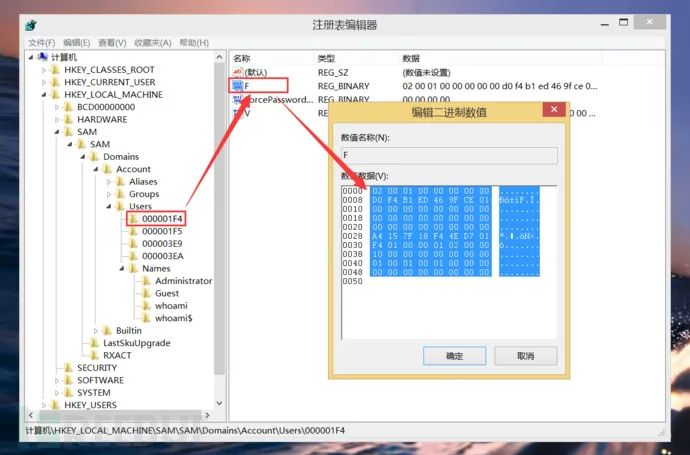Screen dimensions: 690x455
Task: Expand the HKEY_USERS node arrow
Action: pyautogui.click(x=44, y=405)
